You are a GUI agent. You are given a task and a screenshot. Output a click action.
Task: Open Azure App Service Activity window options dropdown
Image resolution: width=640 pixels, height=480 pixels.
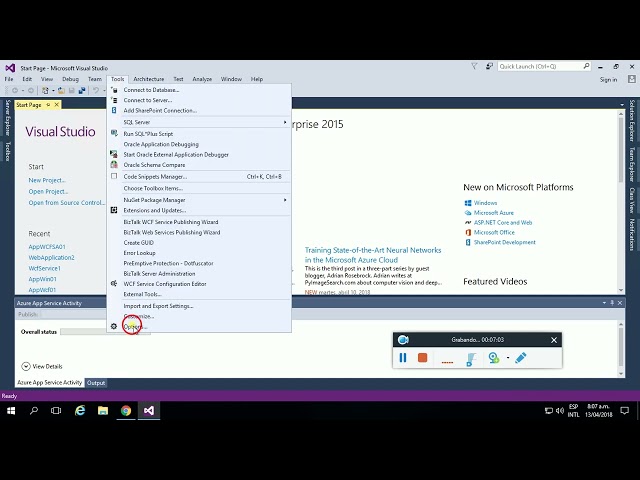[604, 303]
